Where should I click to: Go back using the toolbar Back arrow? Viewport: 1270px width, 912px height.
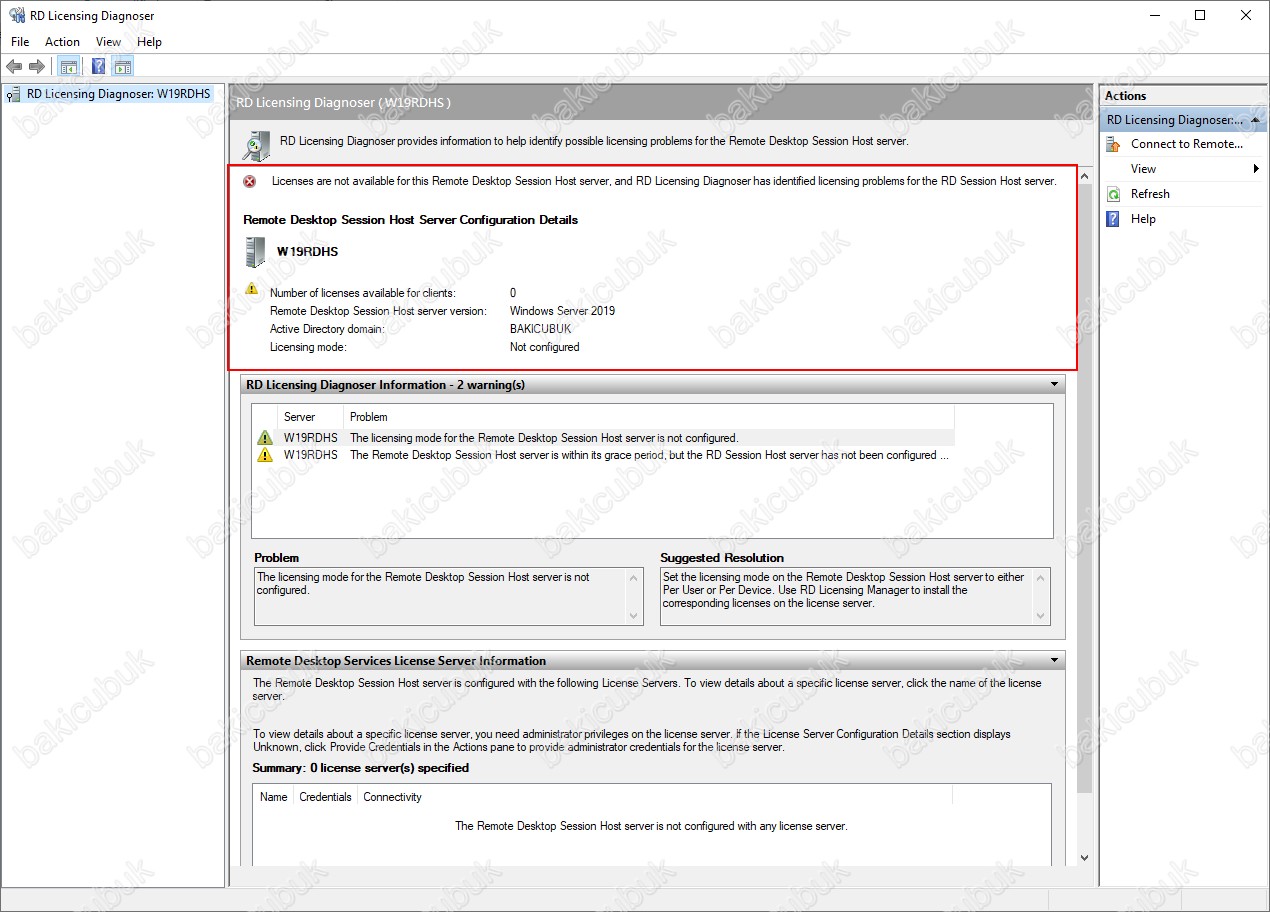pyautogui.click(x=14, y=67)
